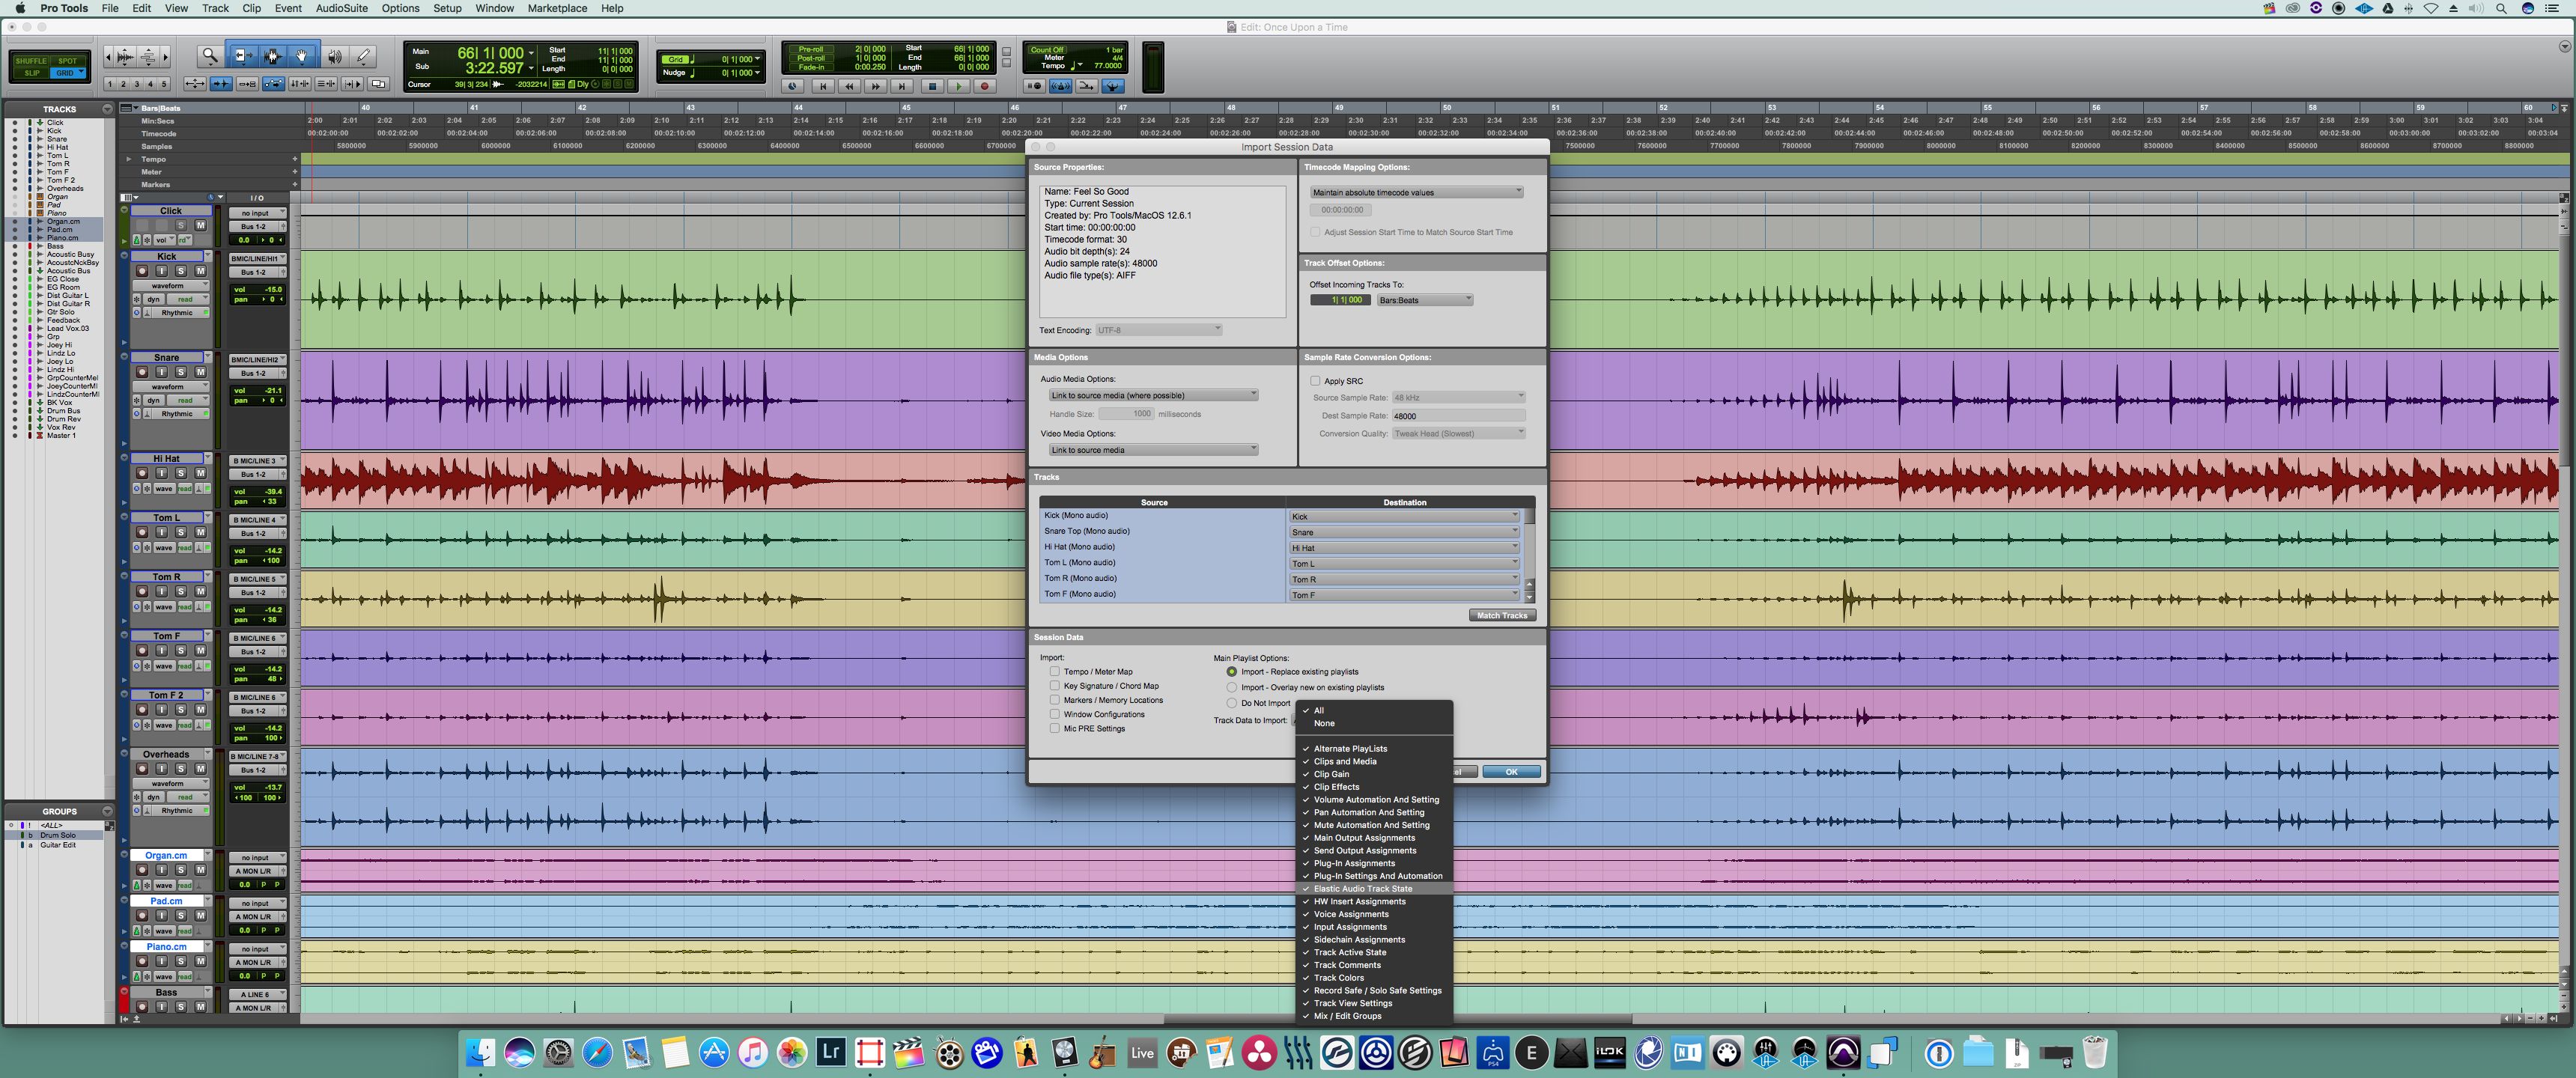Open destination dropdown for Tom F track
Viewport: 2576px width, 1078px height.
1405,595
